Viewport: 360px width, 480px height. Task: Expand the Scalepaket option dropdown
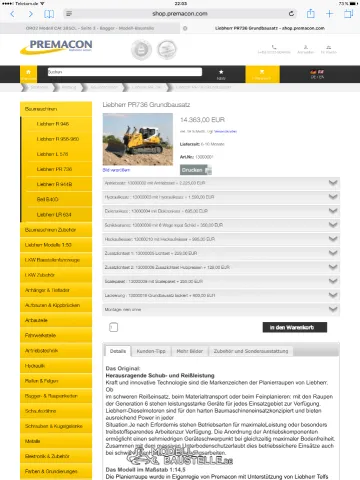pyautogui.click(x=221, y=281)
